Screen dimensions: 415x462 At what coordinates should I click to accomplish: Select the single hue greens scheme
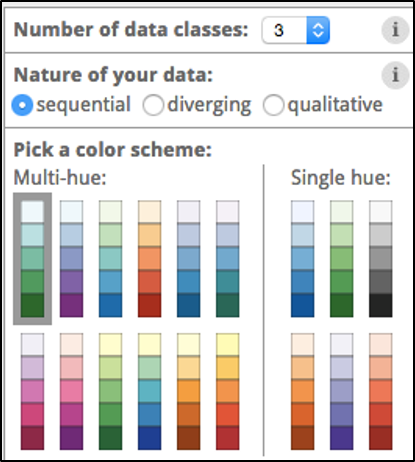click(x=341, y=259)
